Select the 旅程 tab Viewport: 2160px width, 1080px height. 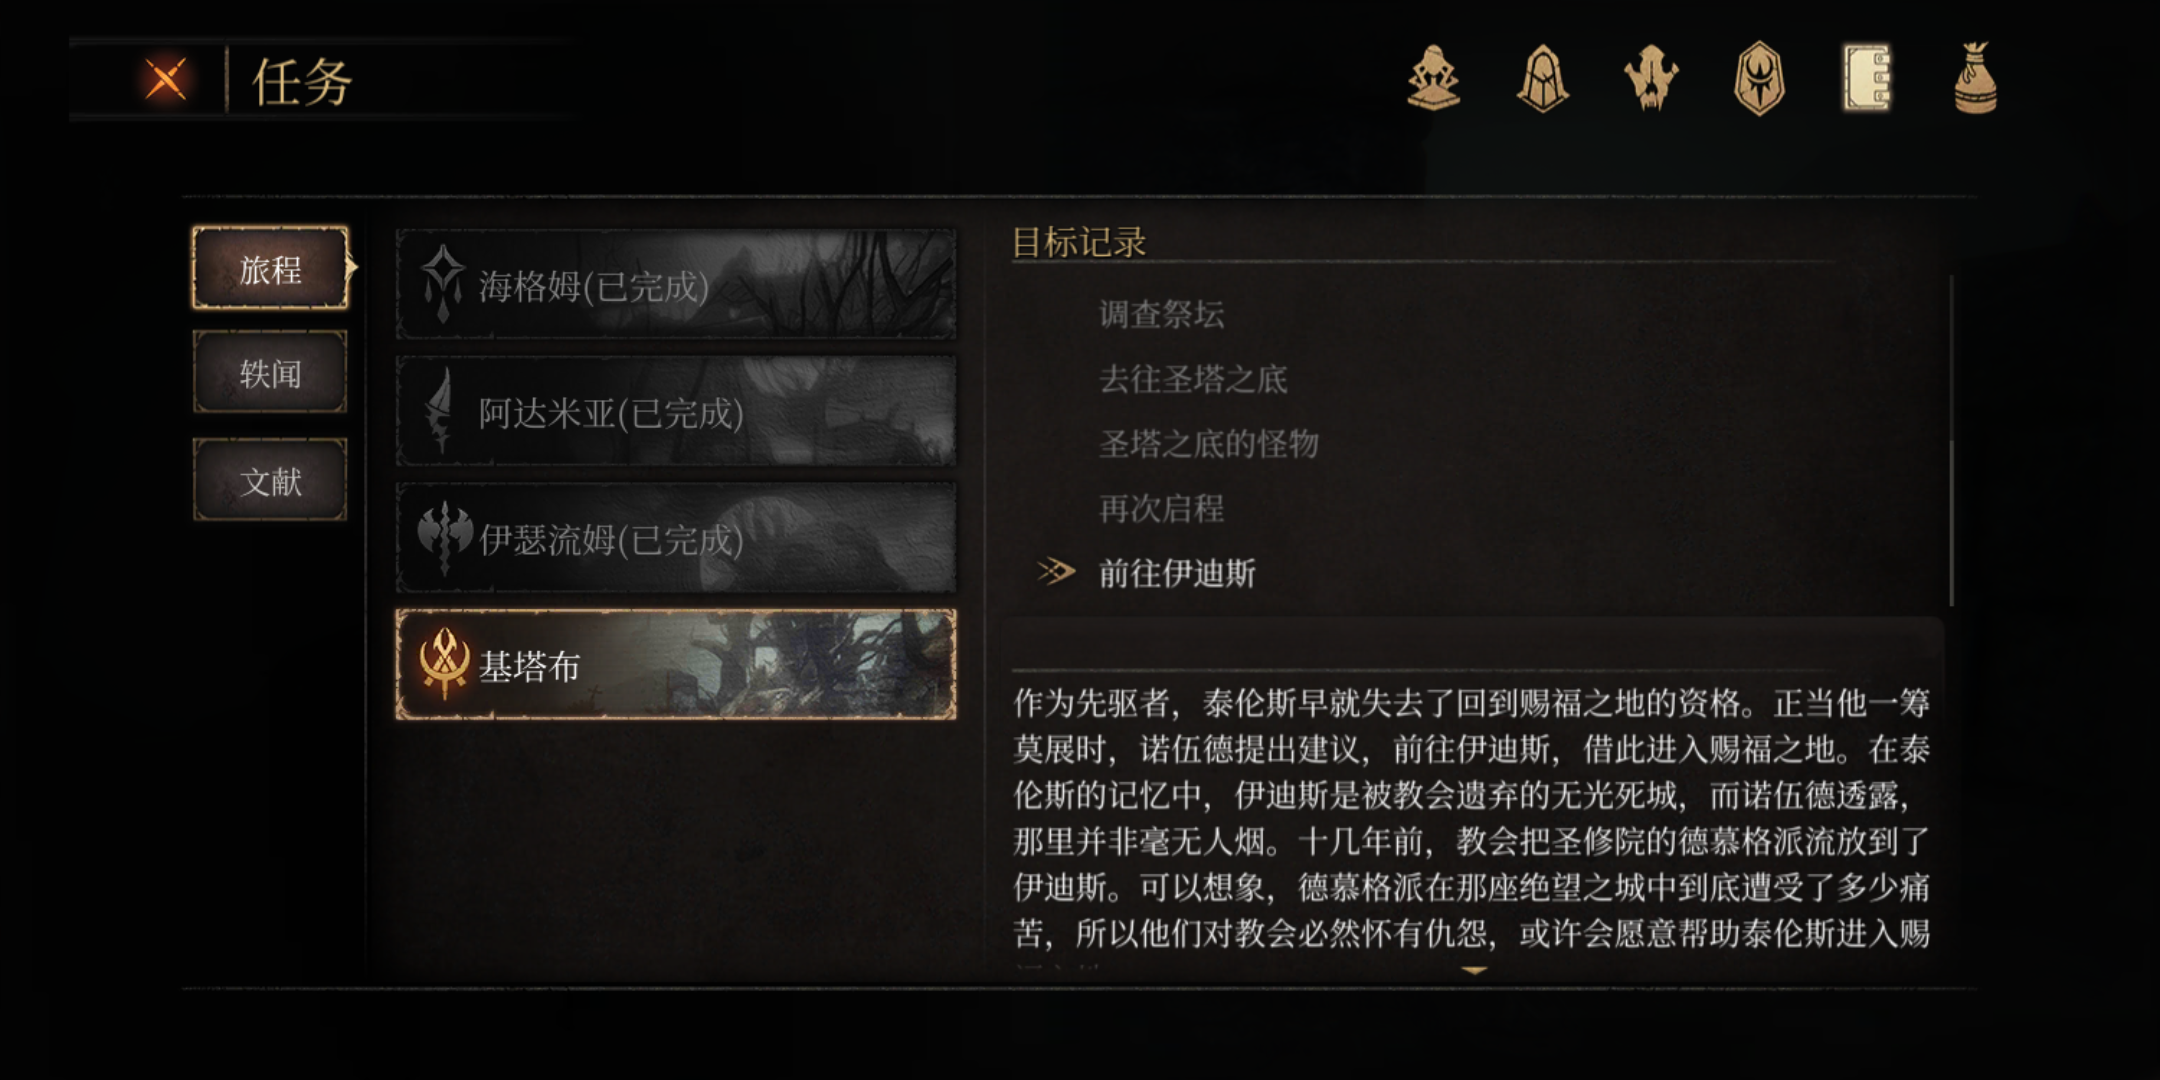270,268
